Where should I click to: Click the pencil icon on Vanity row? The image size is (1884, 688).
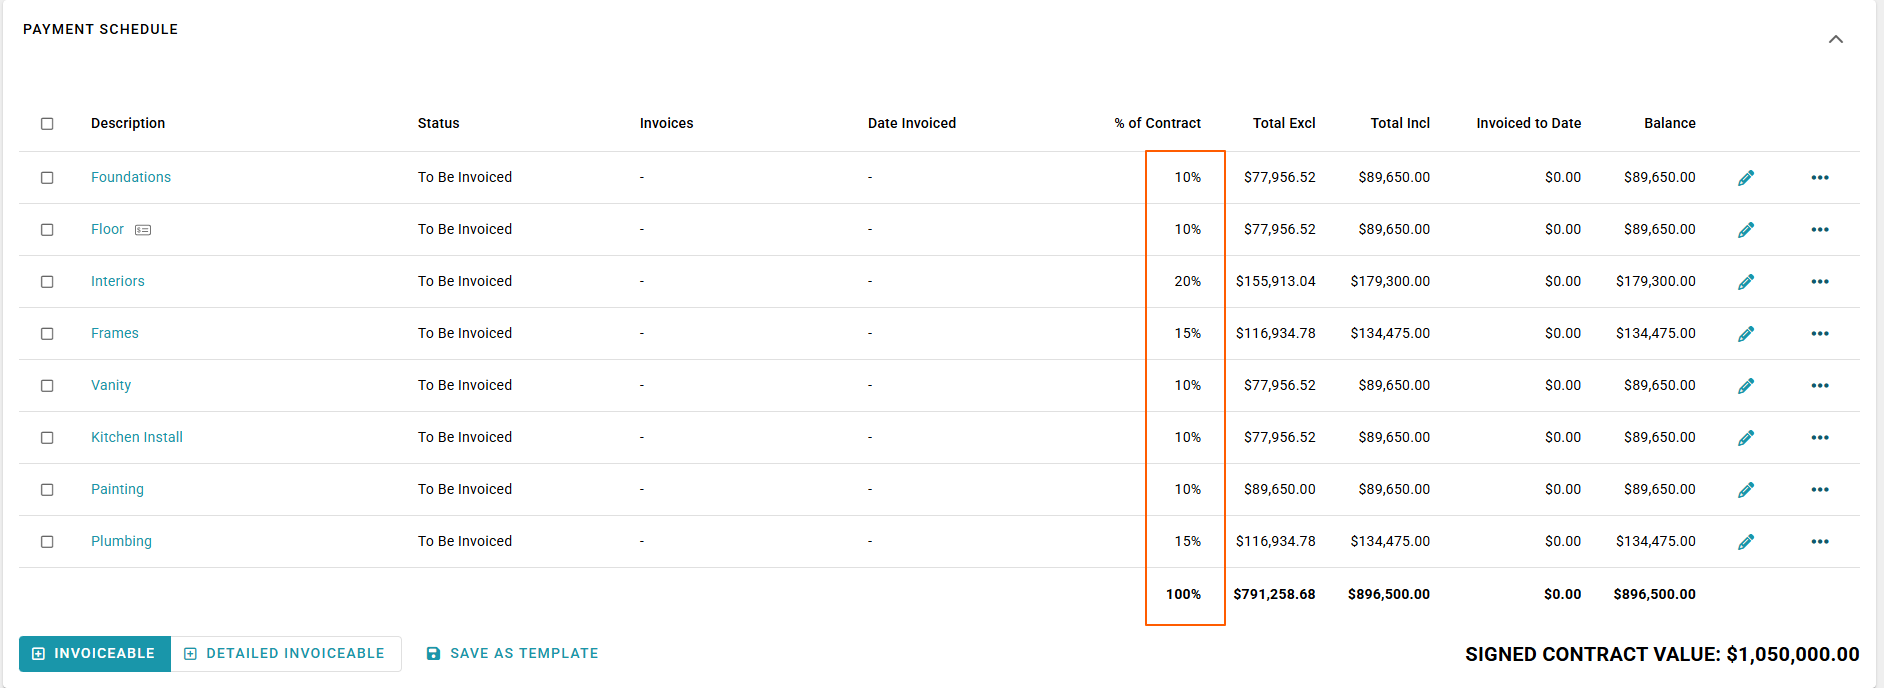coord(1746,386)
